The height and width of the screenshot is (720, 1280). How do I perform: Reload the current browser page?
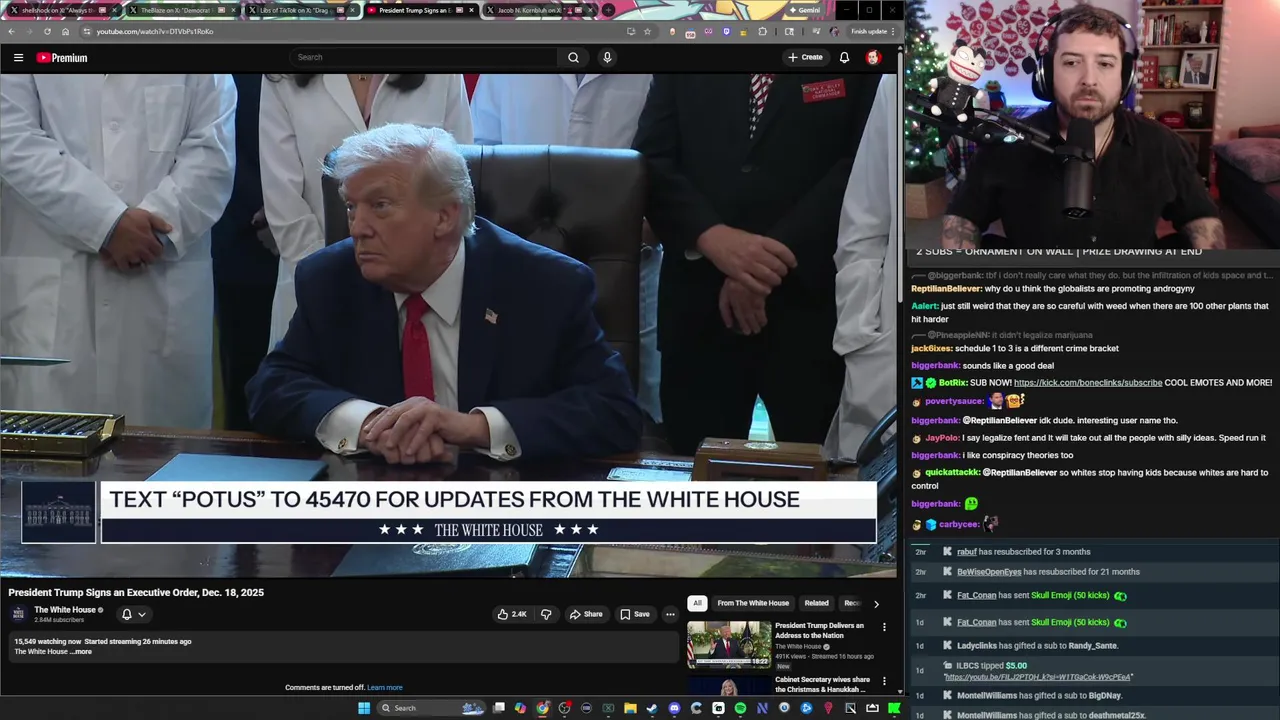click(x=47, y=31)
